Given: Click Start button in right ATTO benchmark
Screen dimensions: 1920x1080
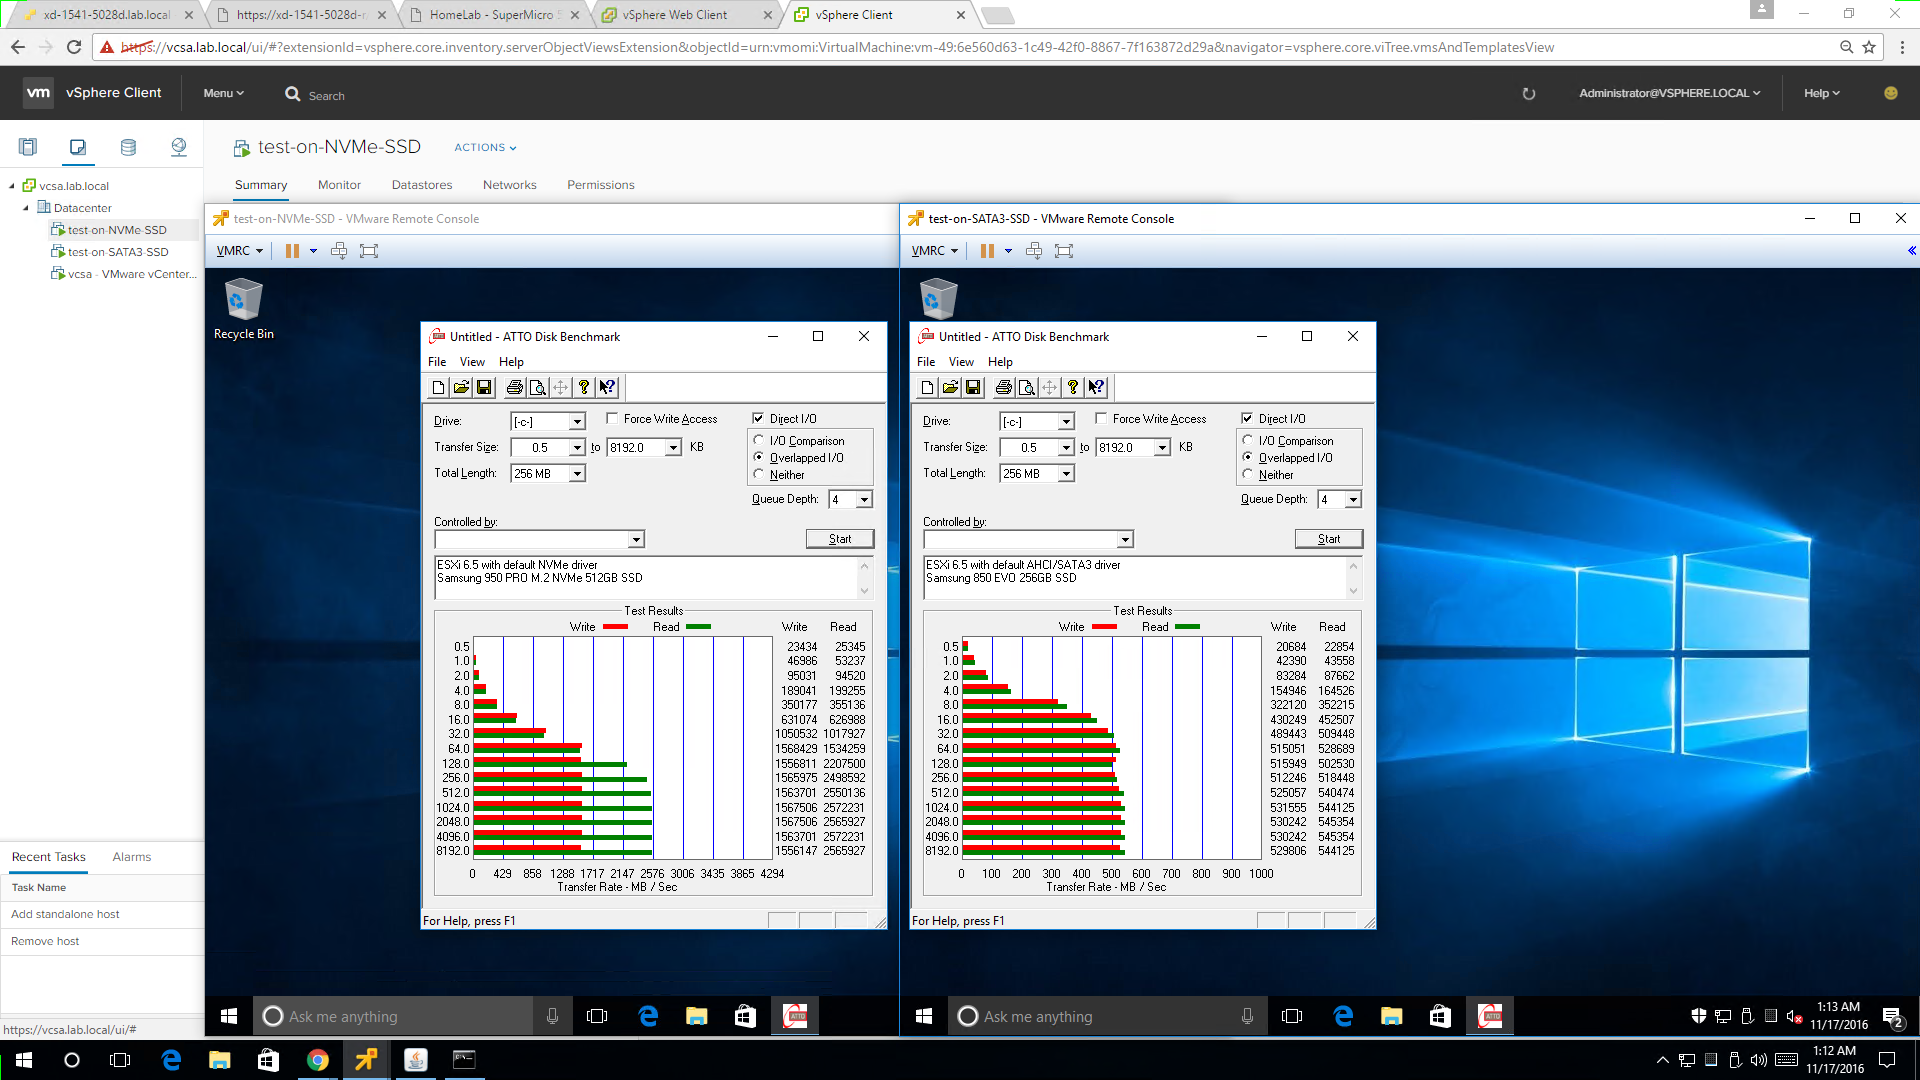Looking at the screenshot, I should (1329, 539).
